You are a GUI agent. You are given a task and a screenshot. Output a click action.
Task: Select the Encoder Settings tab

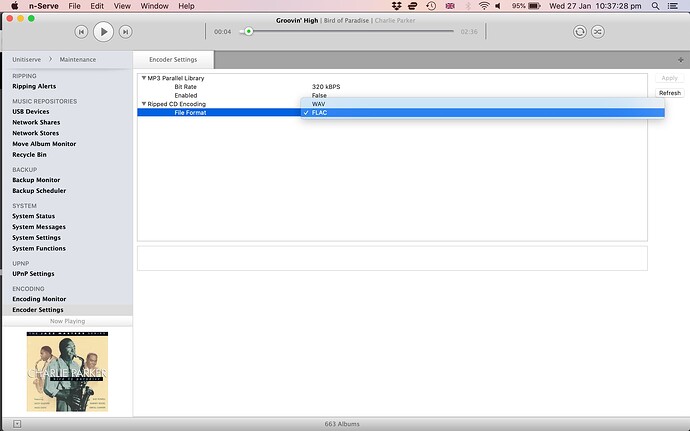pyautogui.click(x=173, y=59)
